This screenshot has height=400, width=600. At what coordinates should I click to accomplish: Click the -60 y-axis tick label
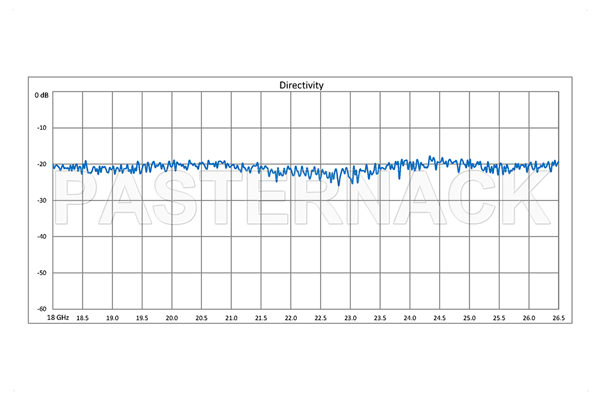tap(42, 308)
